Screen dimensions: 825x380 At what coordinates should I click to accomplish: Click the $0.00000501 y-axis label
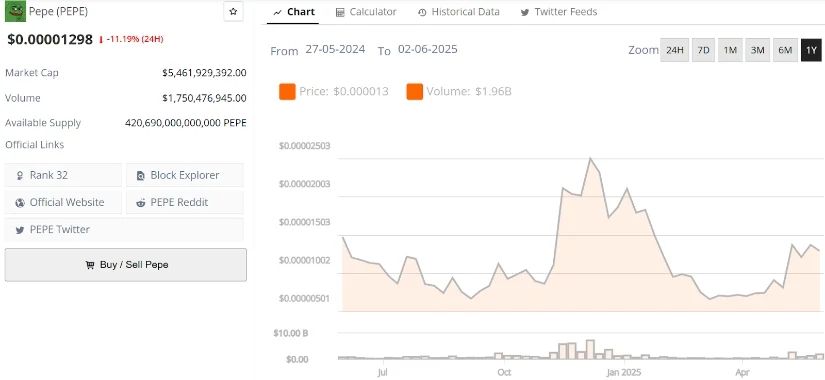[305, 298]
